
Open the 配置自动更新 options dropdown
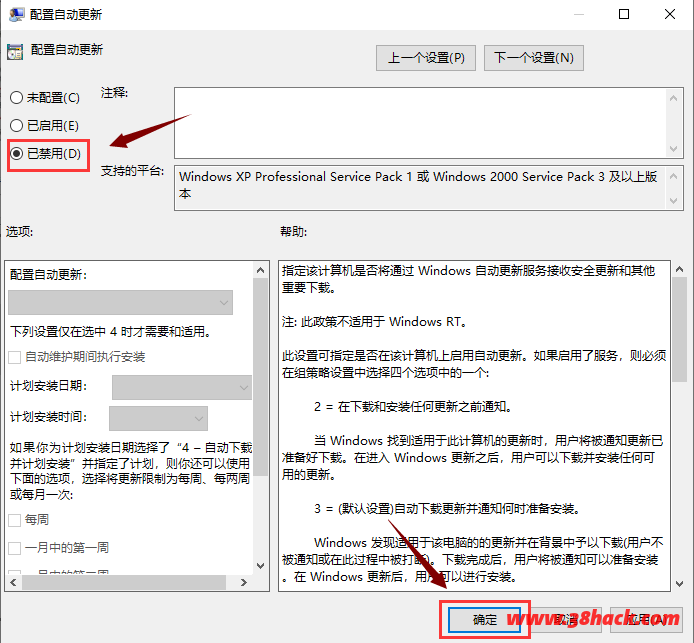pos(120,302)
